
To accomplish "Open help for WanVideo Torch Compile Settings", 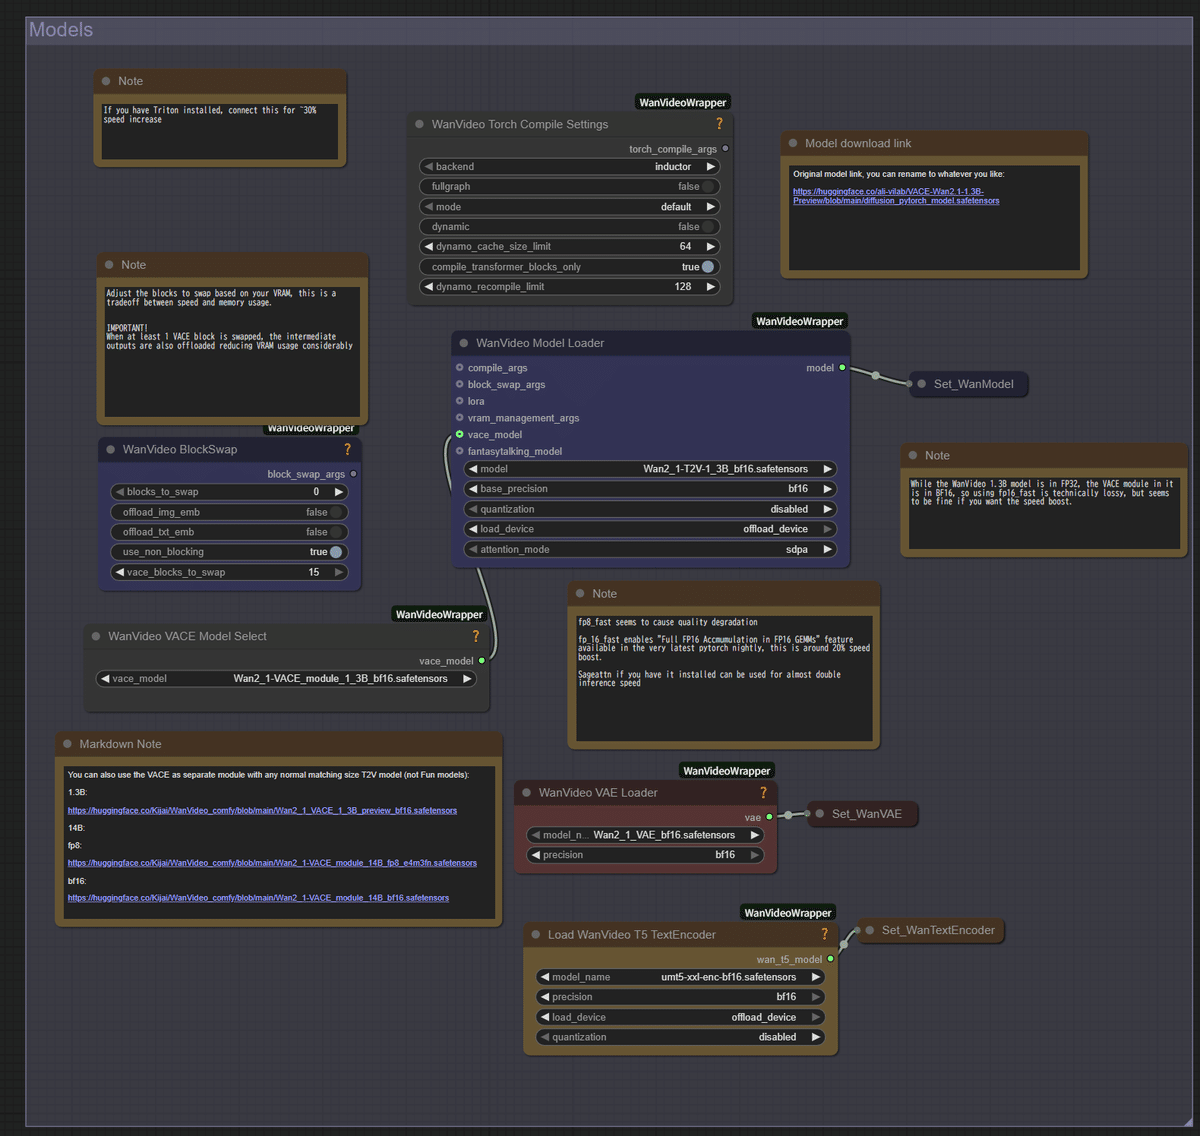I will click(x=719, y=124).
